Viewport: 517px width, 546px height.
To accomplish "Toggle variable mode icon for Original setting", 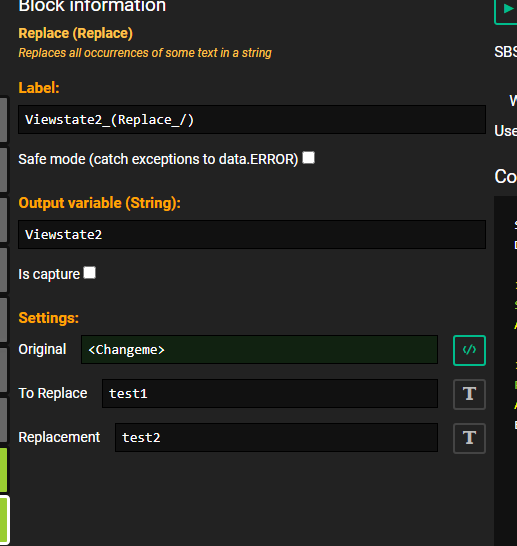I will click(469, 350).
